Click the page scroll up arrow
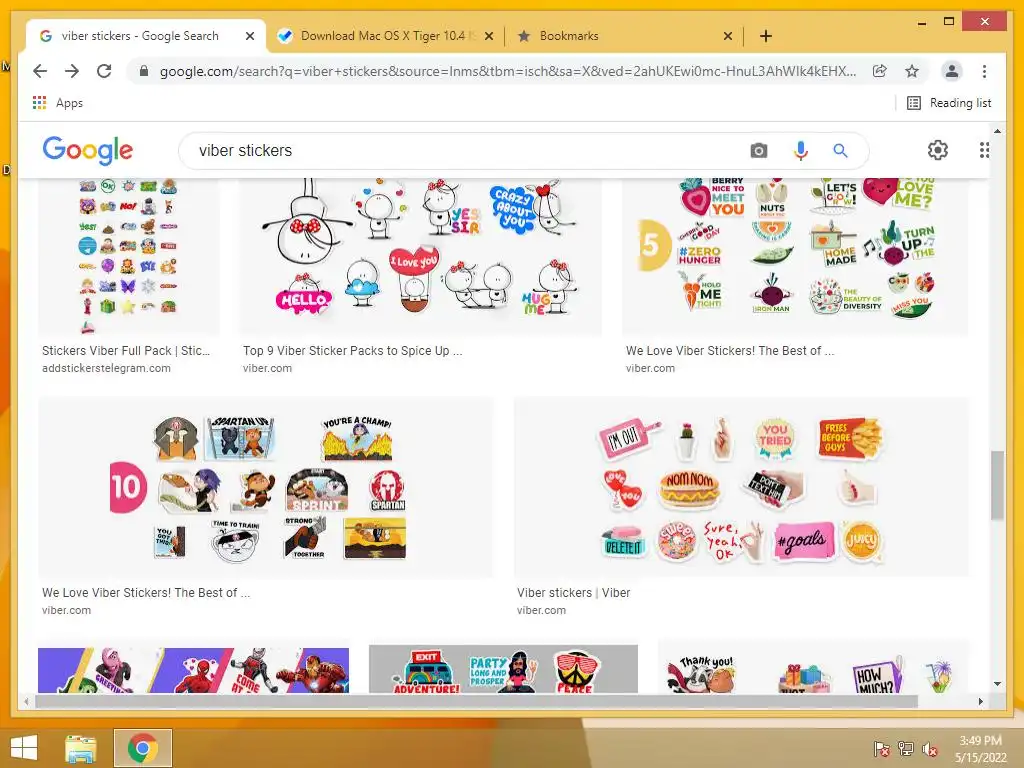The width and height of the screenshot is (1024, 768). point(997,131)
